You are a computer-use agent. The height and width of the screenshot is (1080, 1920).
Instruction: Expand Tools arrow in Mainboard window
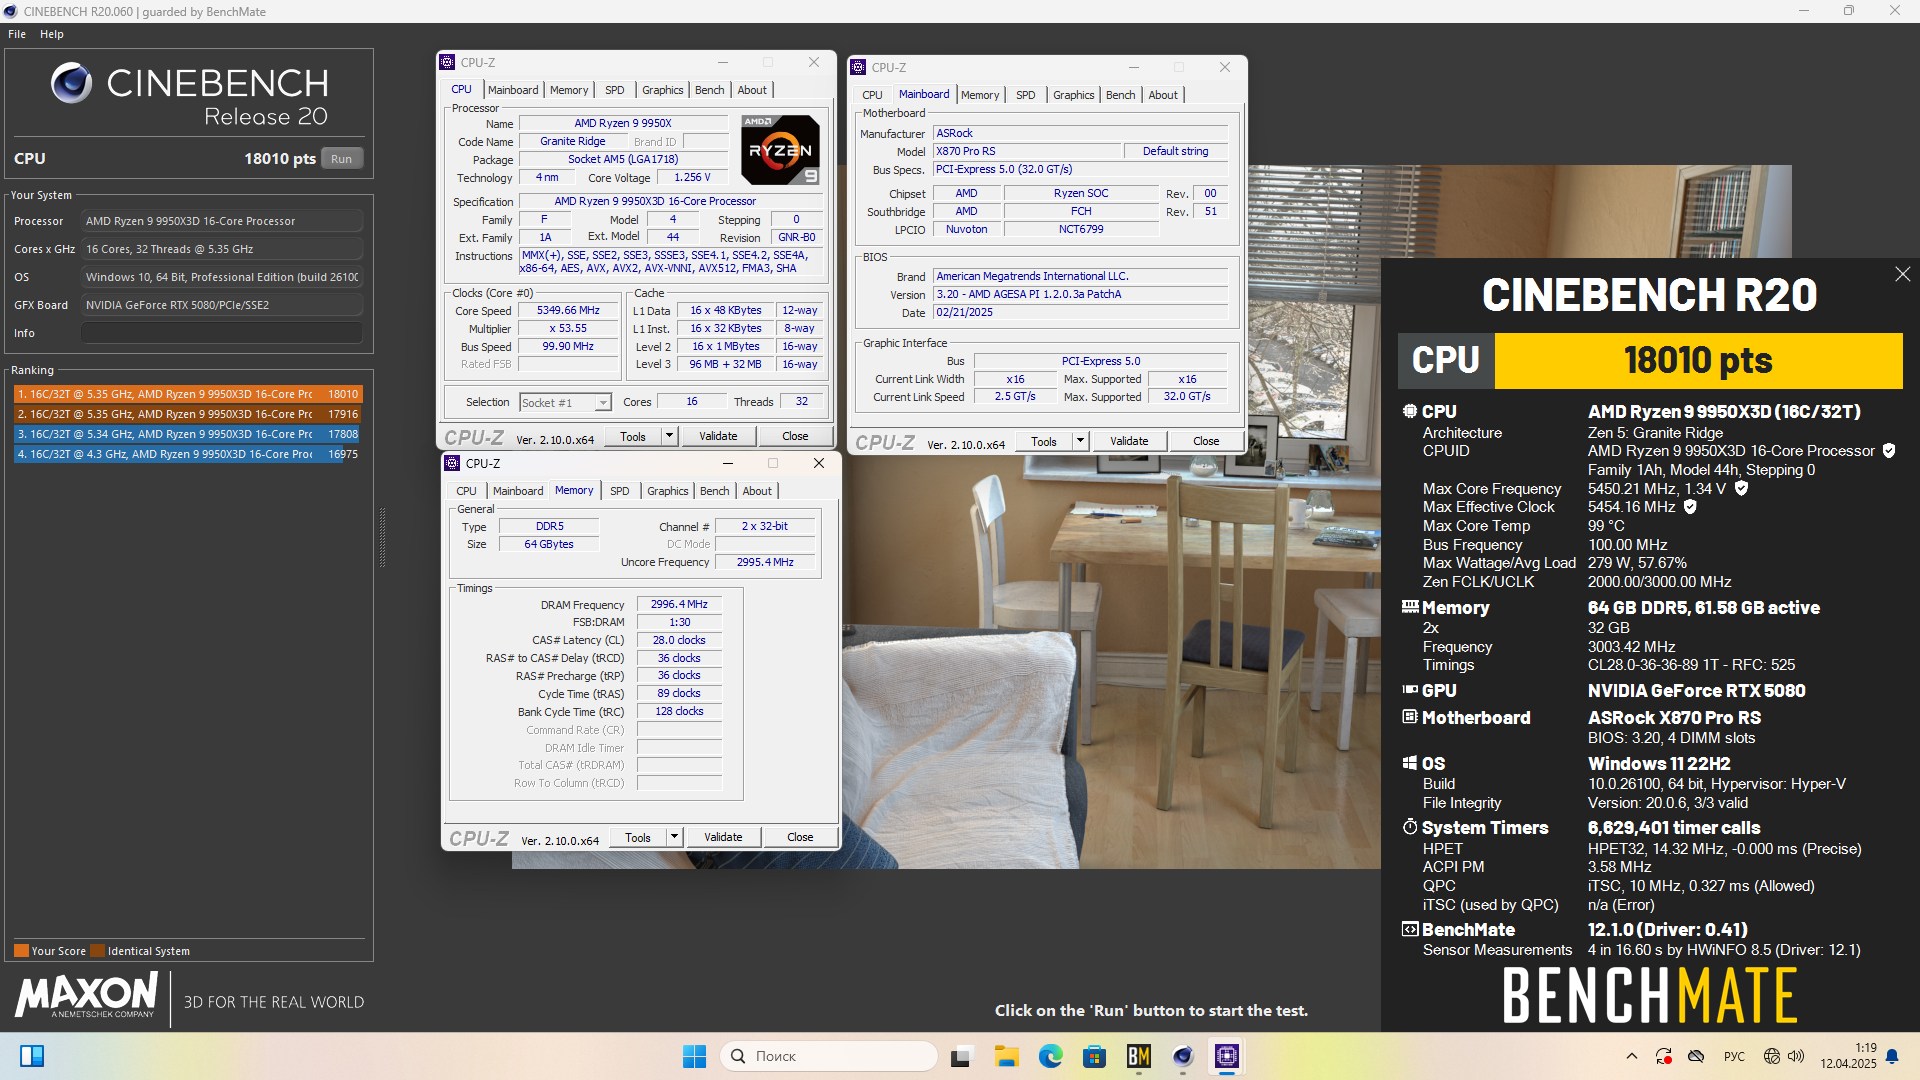coord(1080,441)
